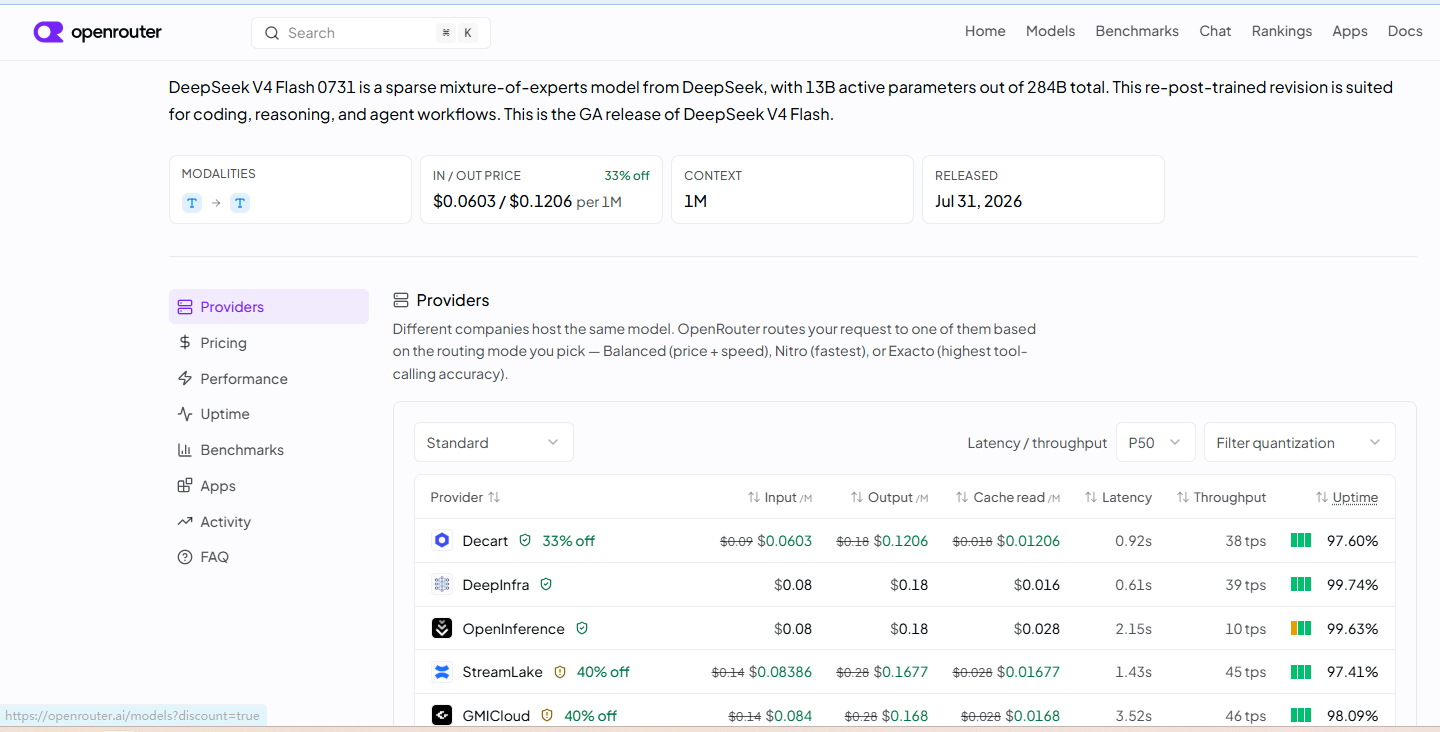Click the Decart uptime bars indicator

tap(1301, 541)
